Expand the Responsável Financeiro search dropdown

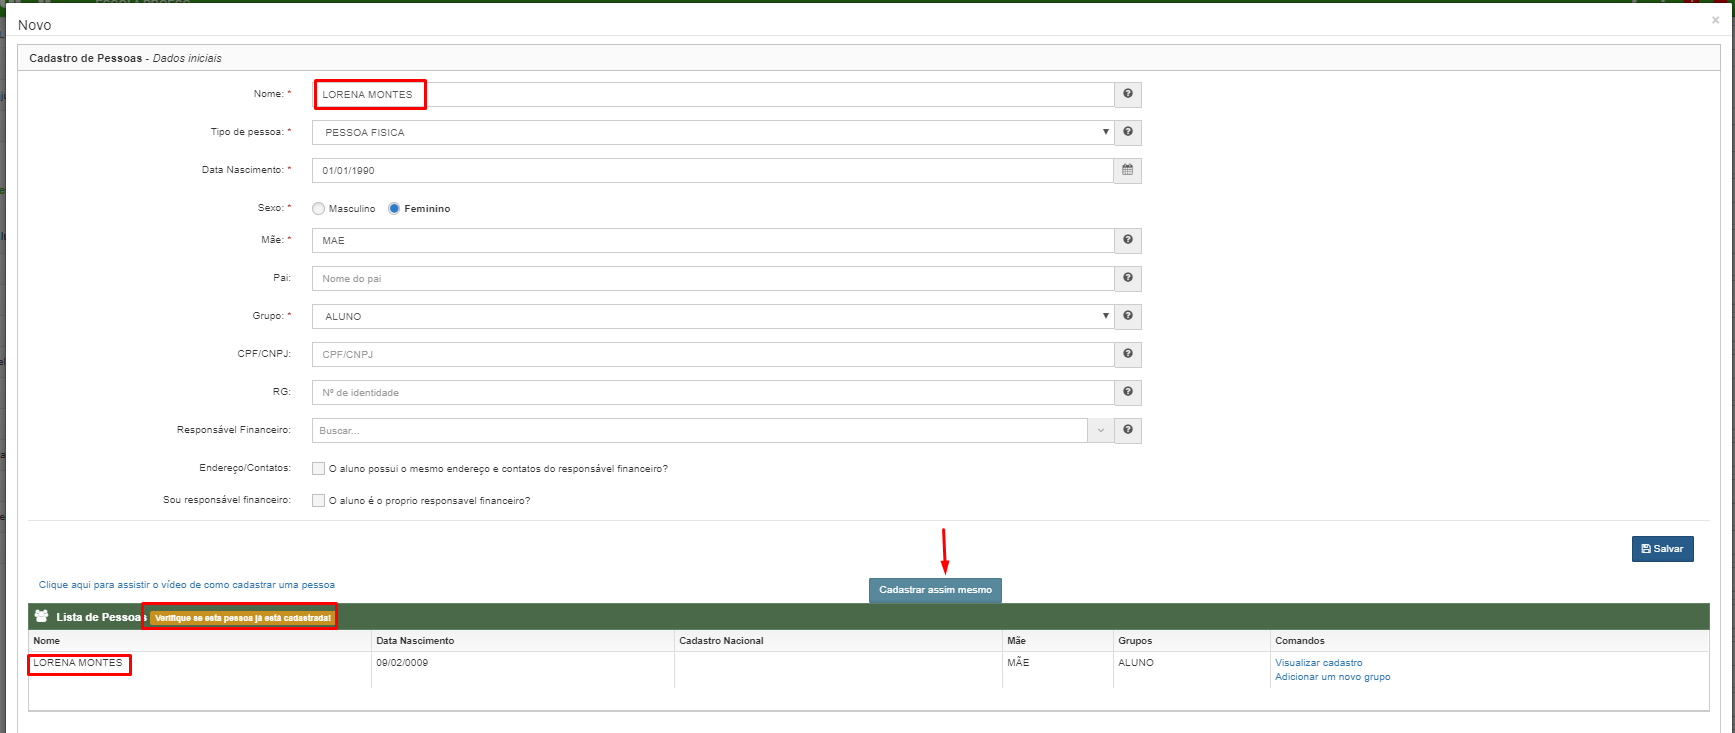1100,430
